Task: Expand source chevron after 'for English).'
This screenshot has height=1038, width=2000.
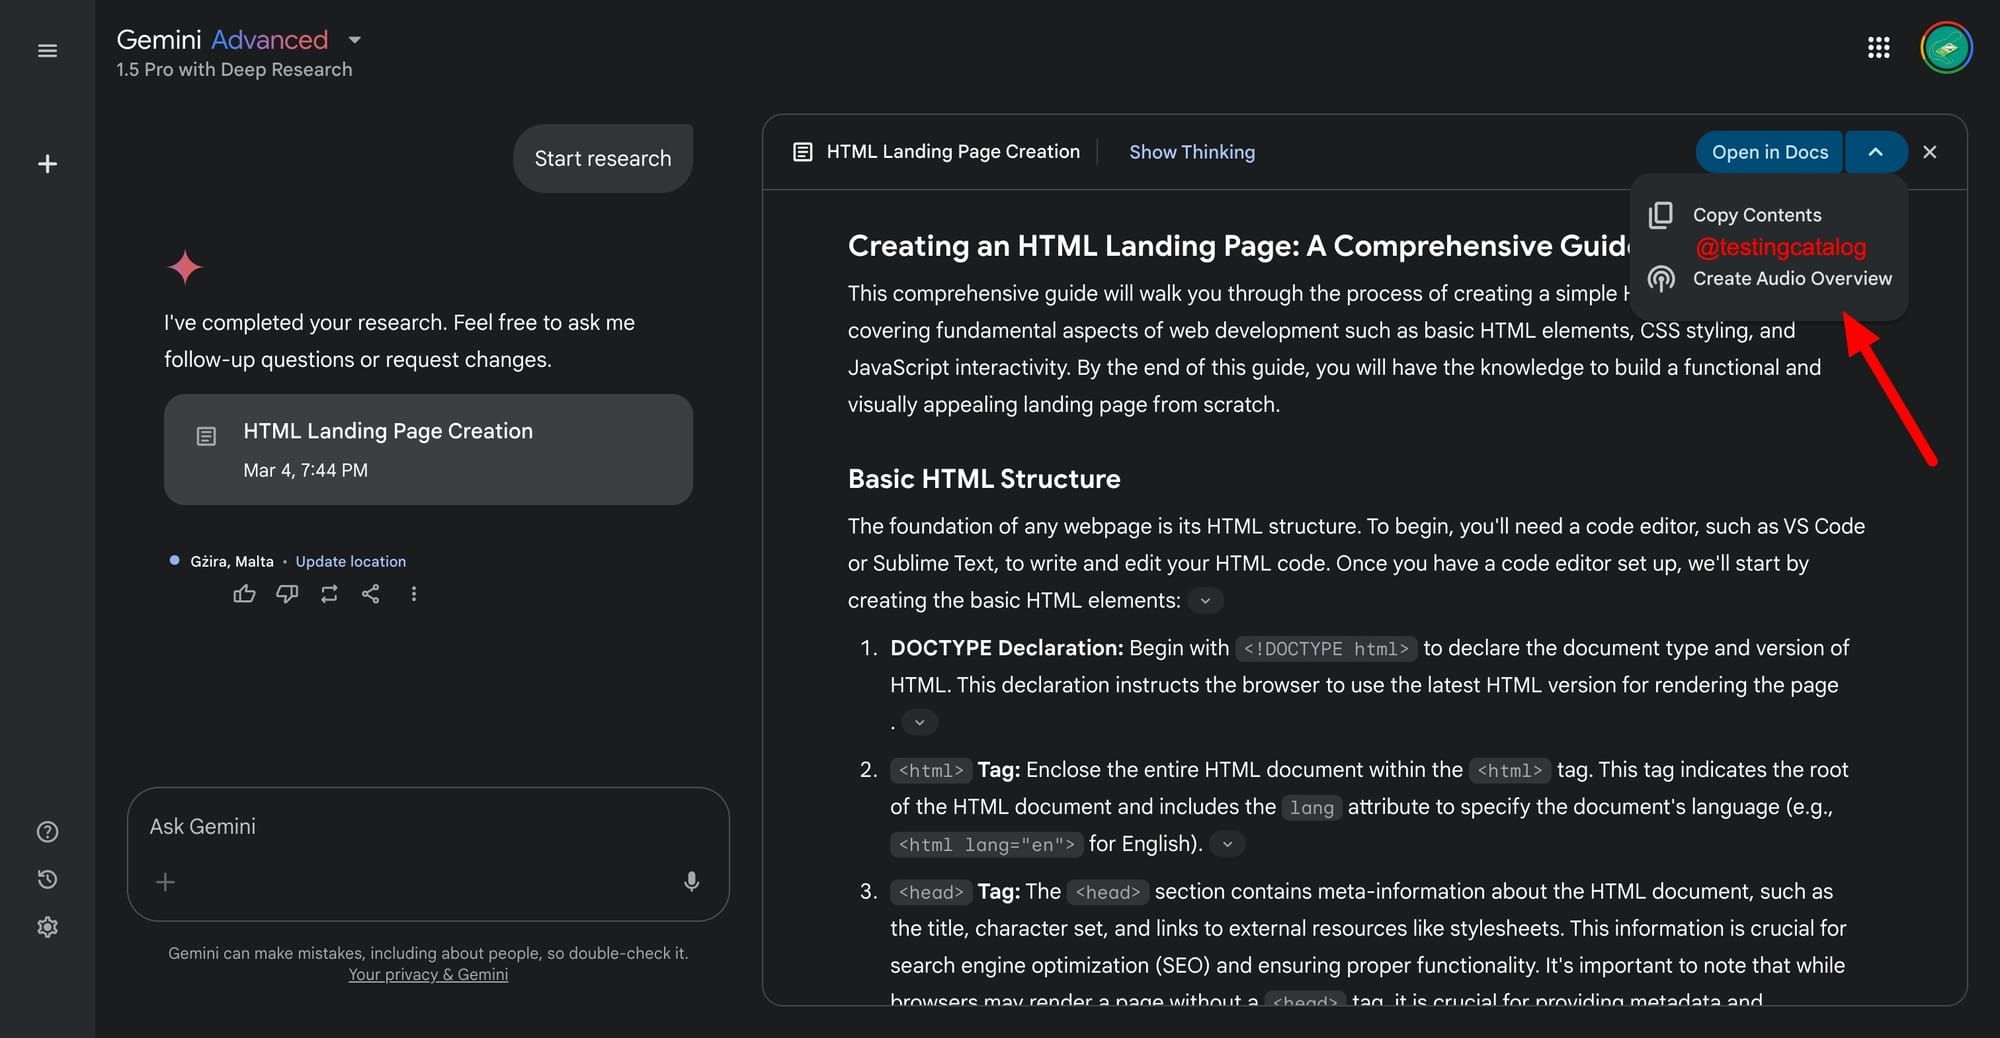Action: click(1227, 844)
